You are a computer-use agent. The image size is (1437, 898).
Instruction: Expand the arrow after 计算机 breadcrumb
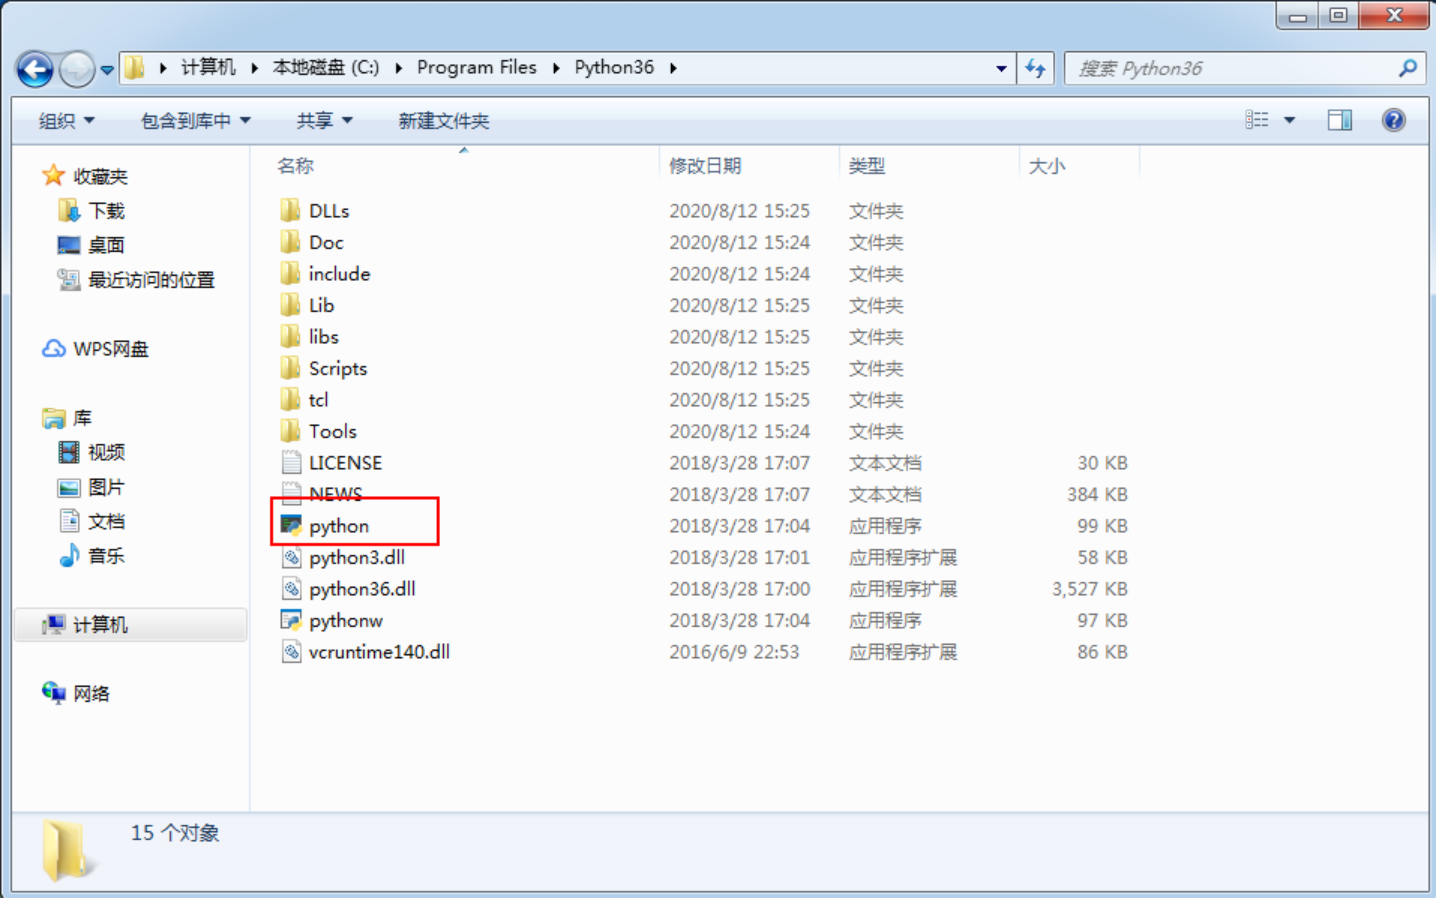click(x=254, y=68)
